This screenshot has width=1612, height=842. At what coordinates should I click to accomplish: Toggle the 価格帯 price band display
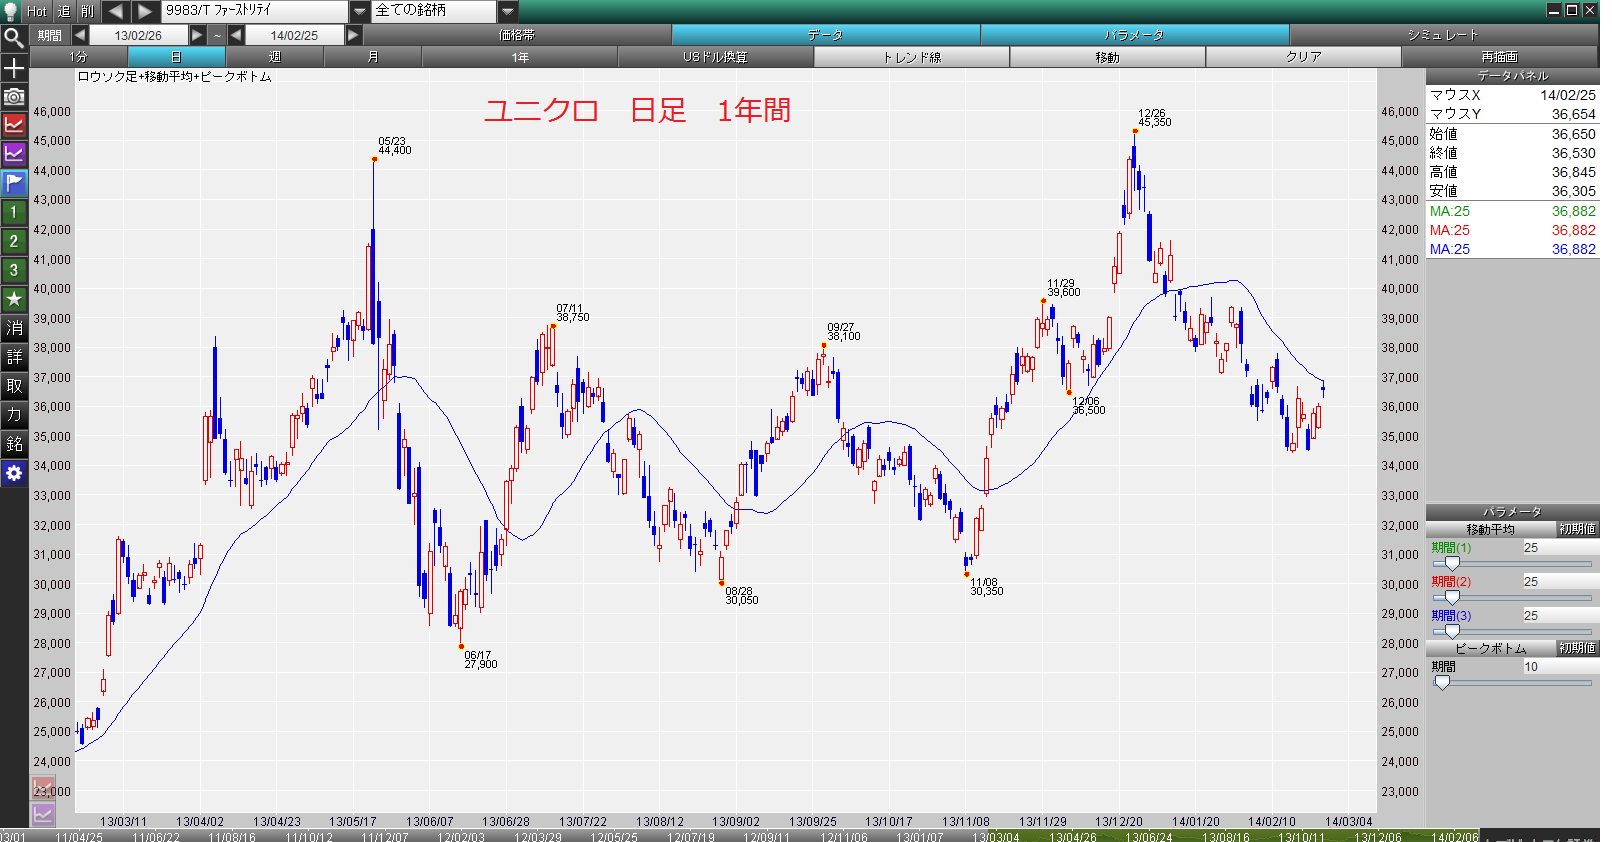[517, 35]
